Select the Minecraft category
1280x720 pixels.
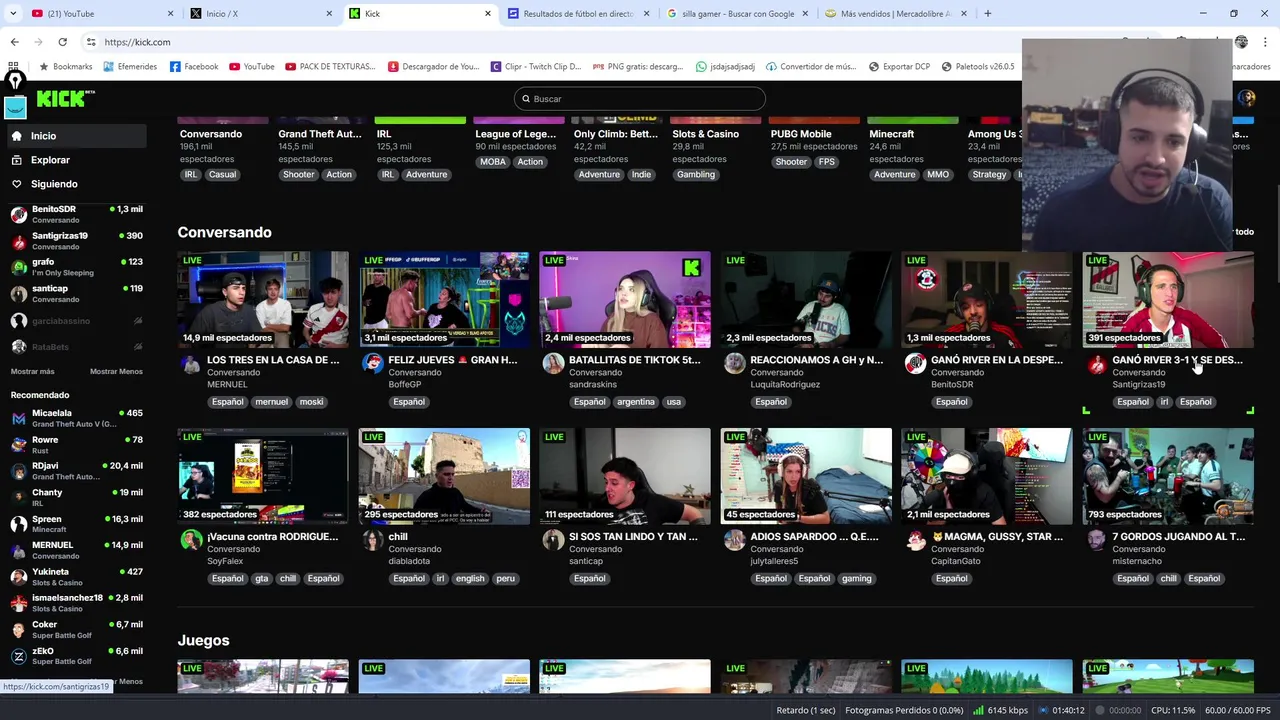(x=891, y=134)
